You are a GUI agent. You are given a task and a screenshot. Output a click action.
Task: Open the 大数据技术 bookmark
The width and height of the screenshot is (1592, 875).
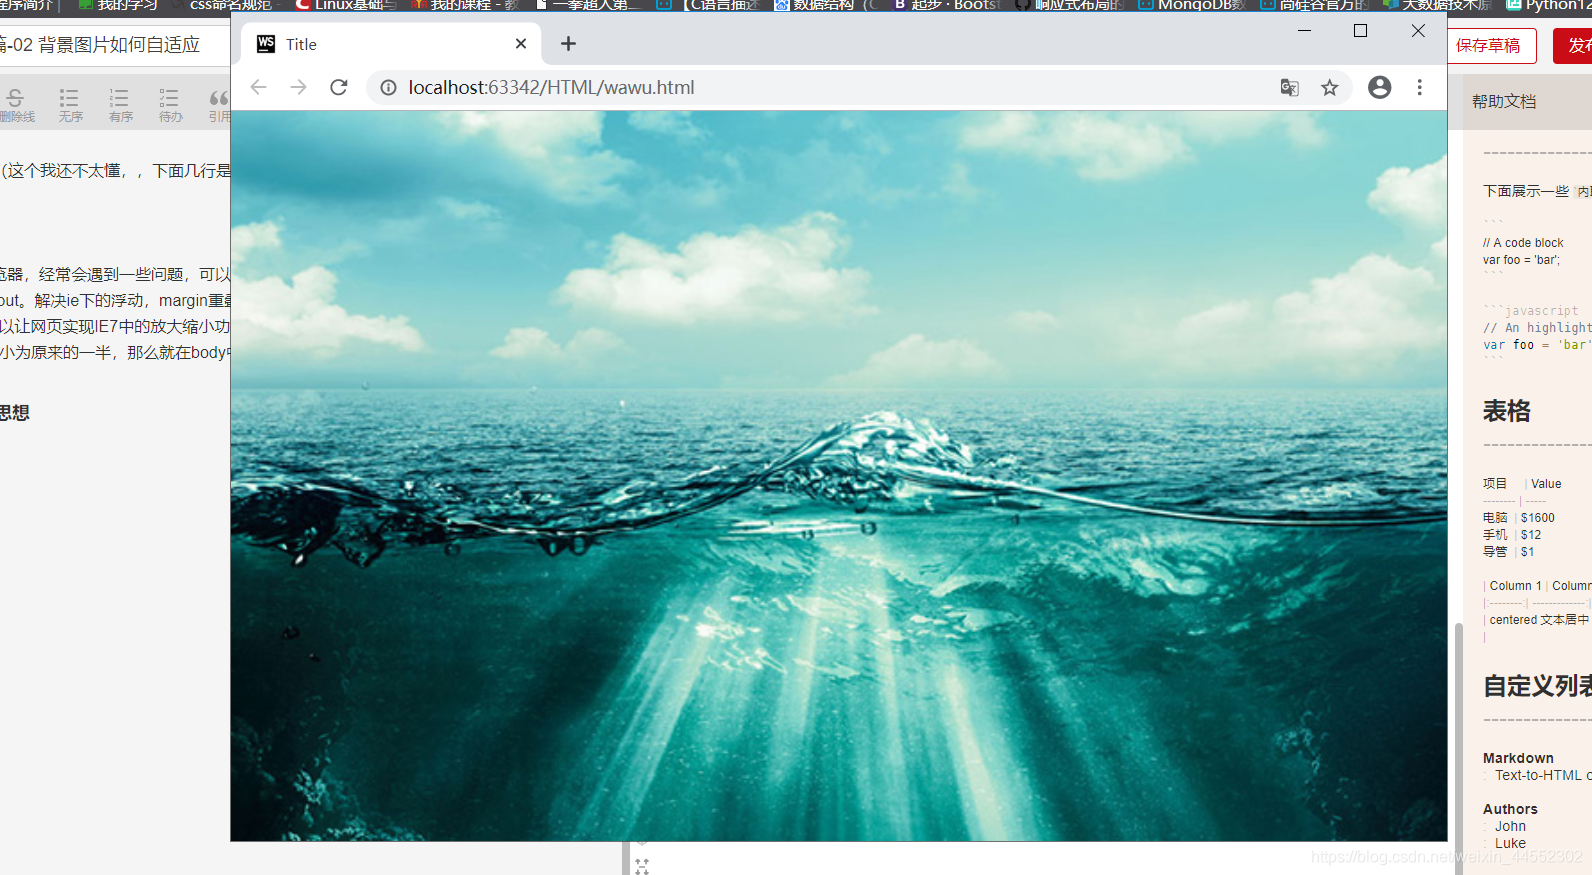click(x=1438, y=5)
